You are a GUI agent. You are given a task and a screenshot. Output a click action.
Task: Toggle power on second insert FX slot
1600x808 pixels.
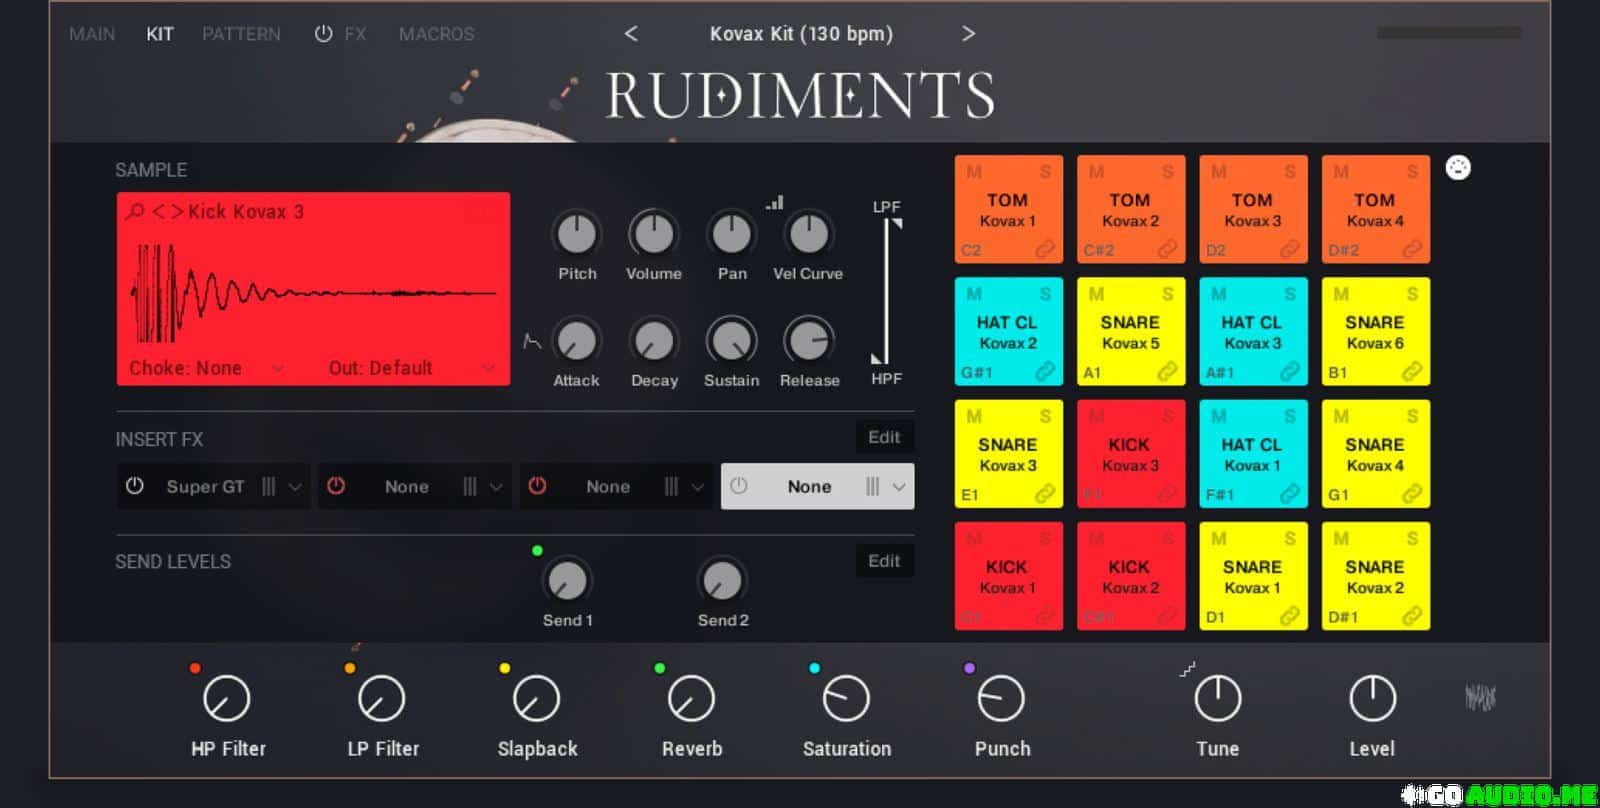(336, 486)
